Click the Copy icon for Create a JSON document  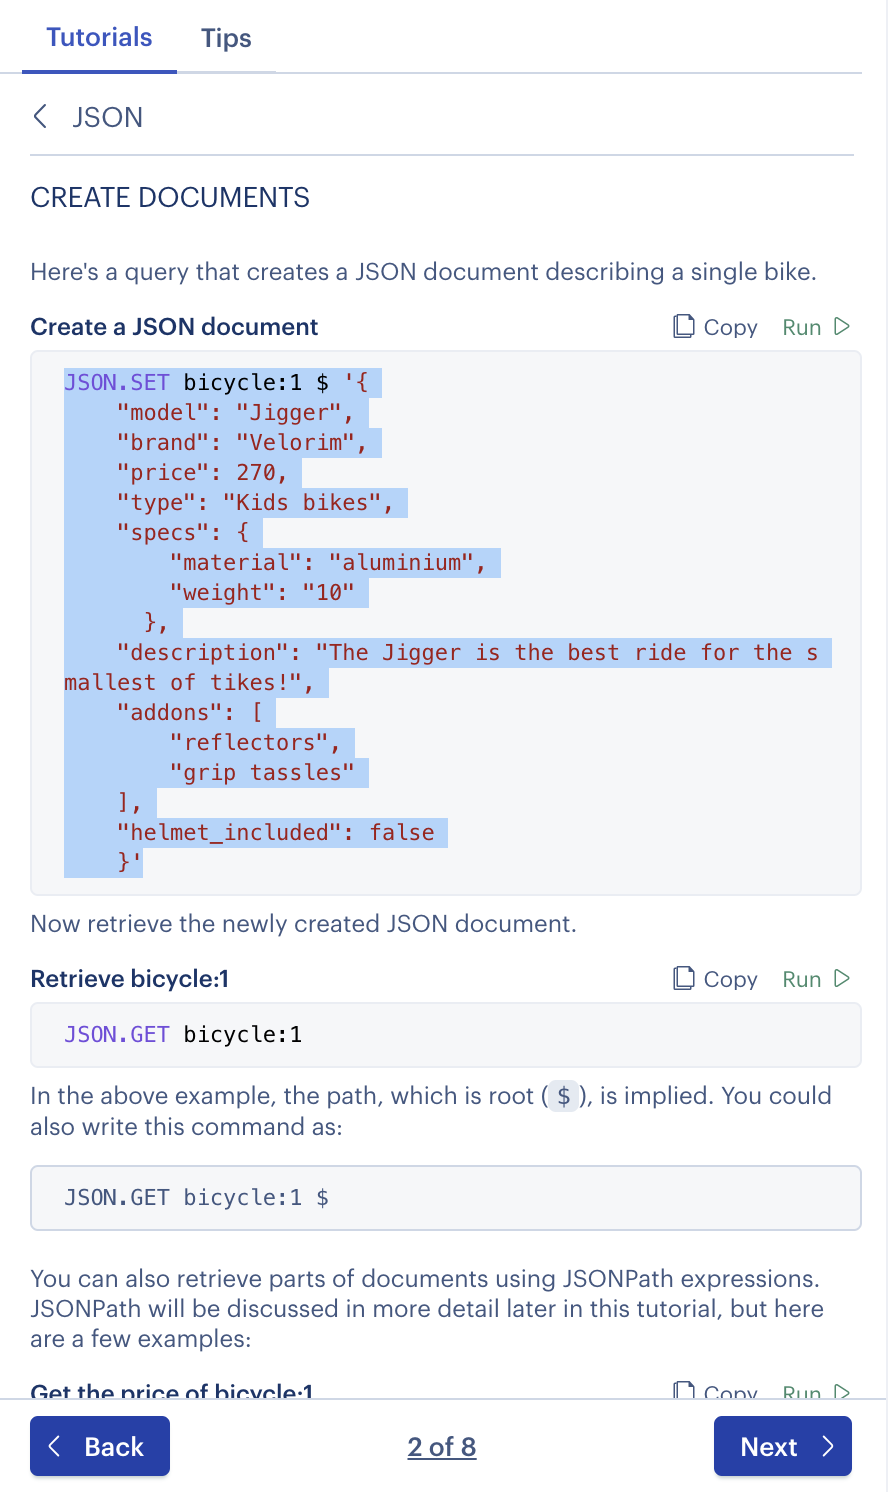(684, 326)
